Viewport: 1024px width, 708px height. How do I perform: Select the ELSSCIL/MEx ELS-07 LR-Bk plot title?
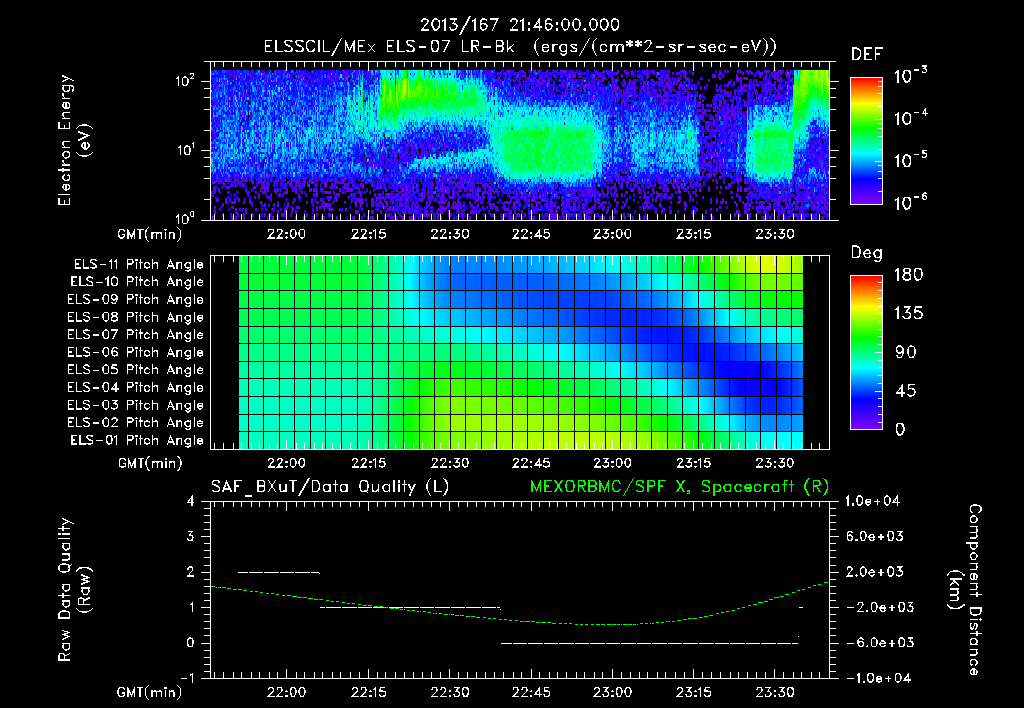point(520,47)
